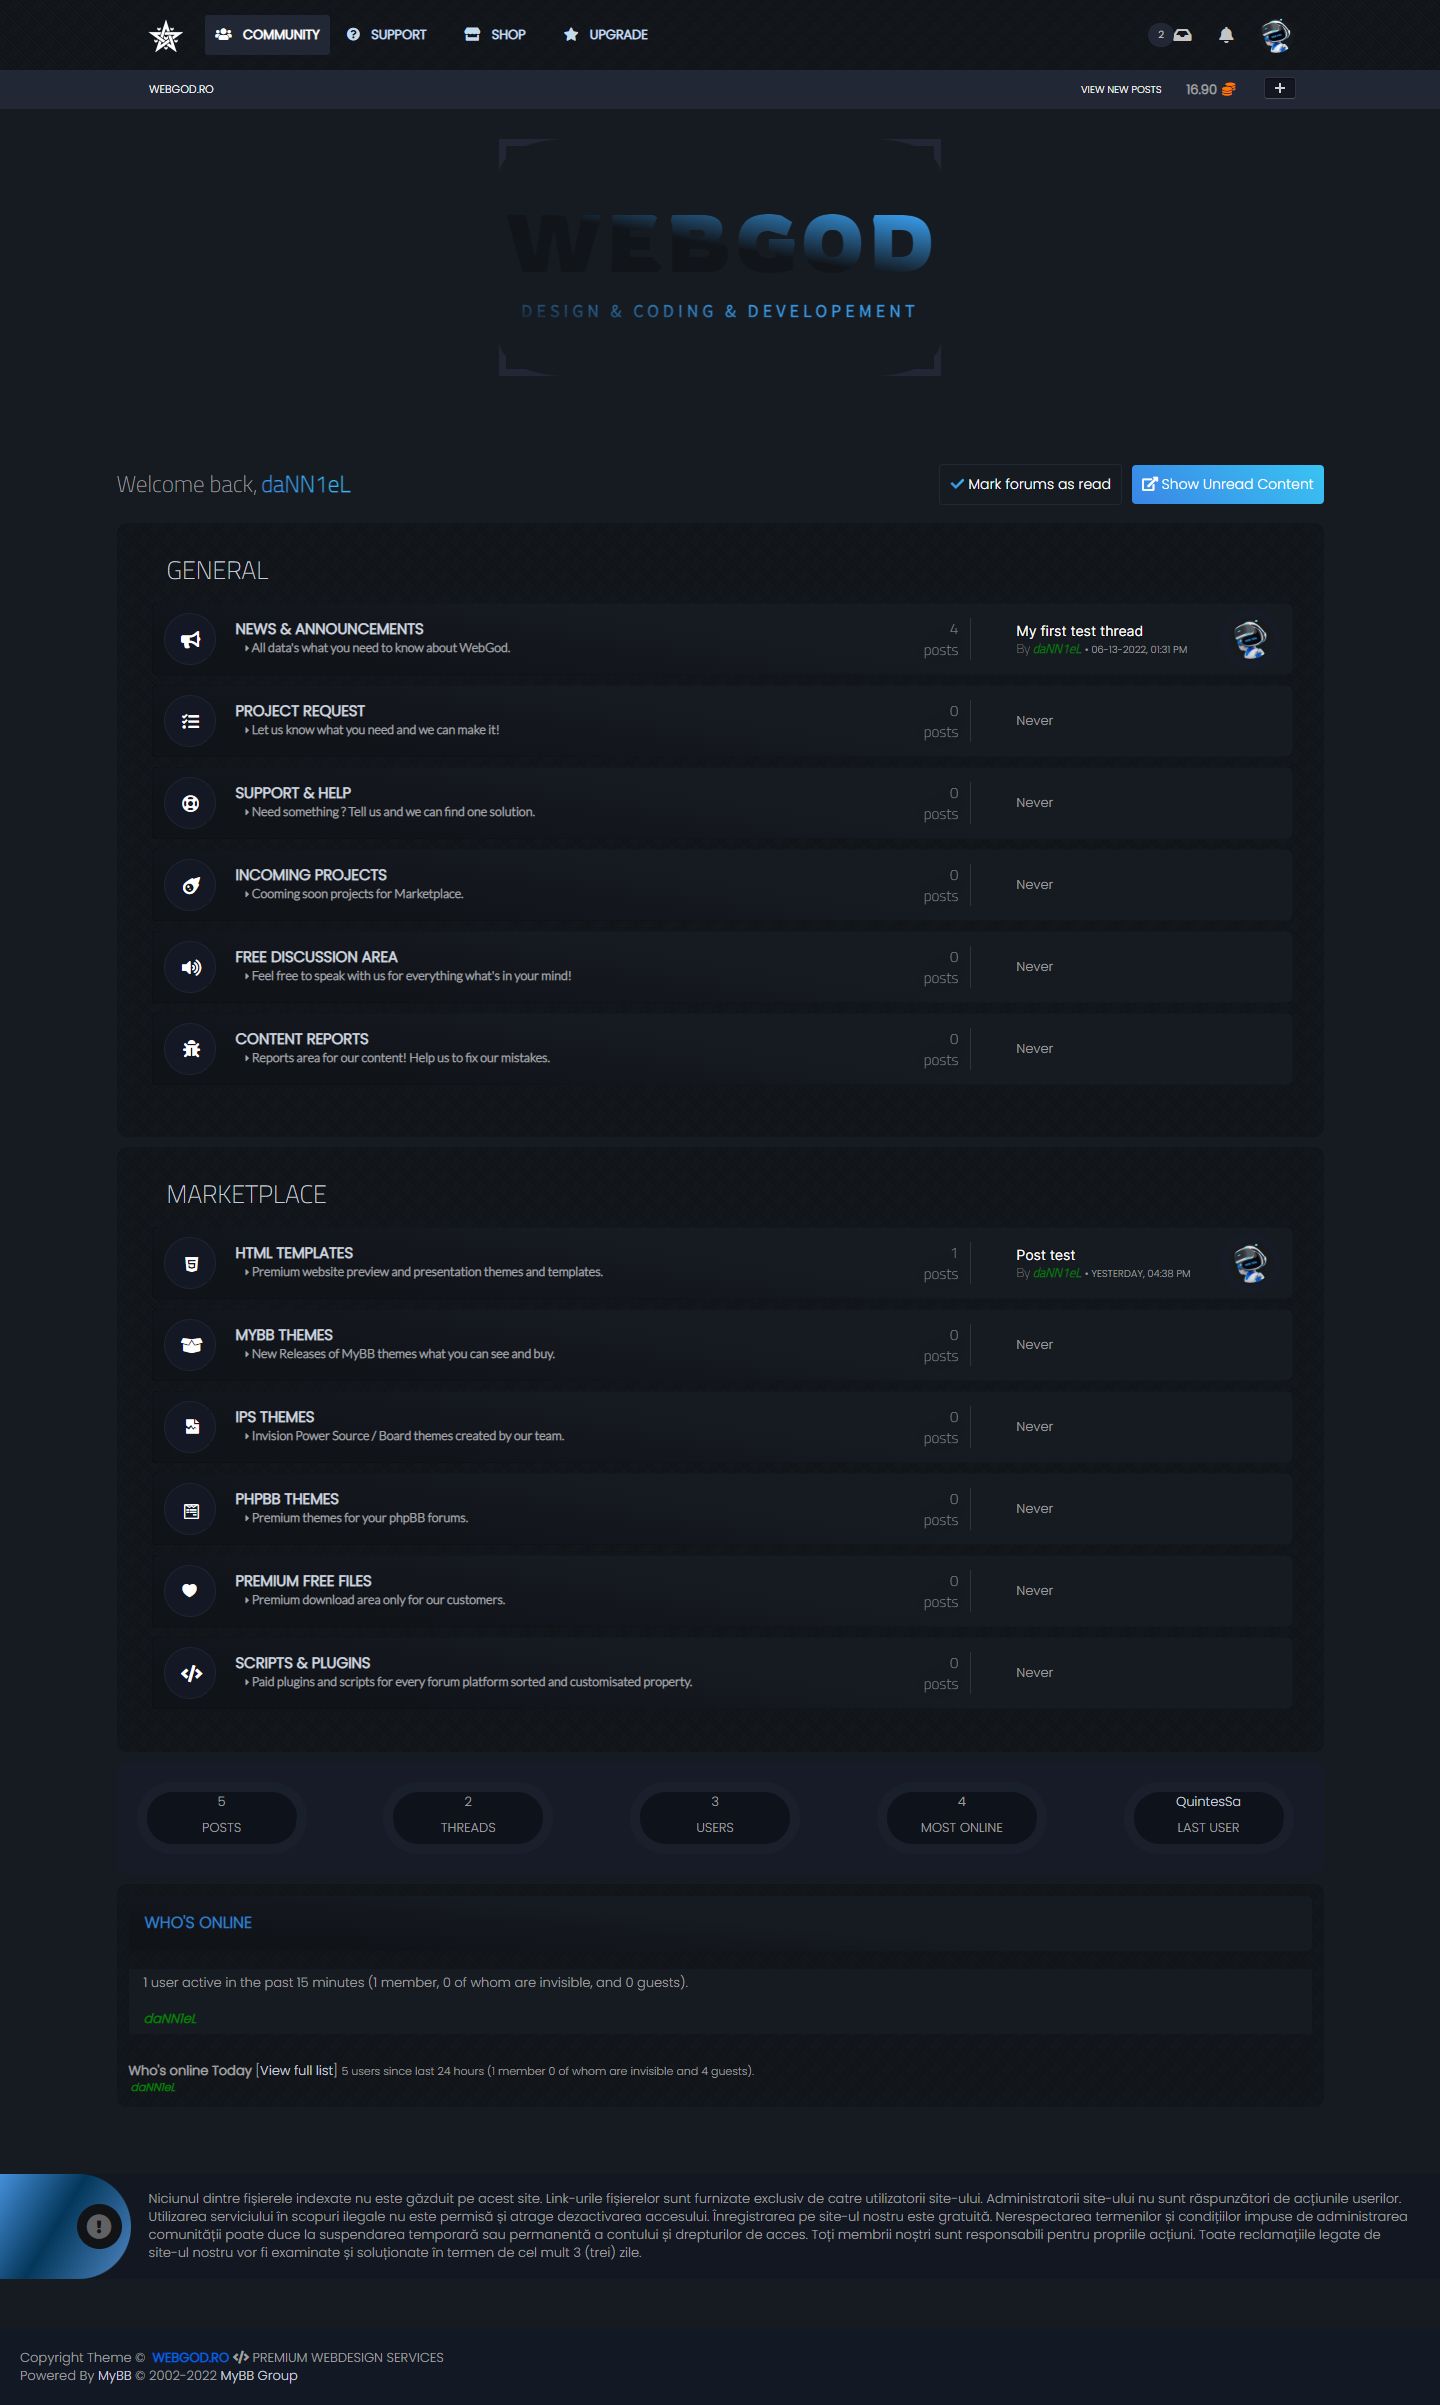
Task: Click Premium Free Files heart icon
Action: 190,1591
